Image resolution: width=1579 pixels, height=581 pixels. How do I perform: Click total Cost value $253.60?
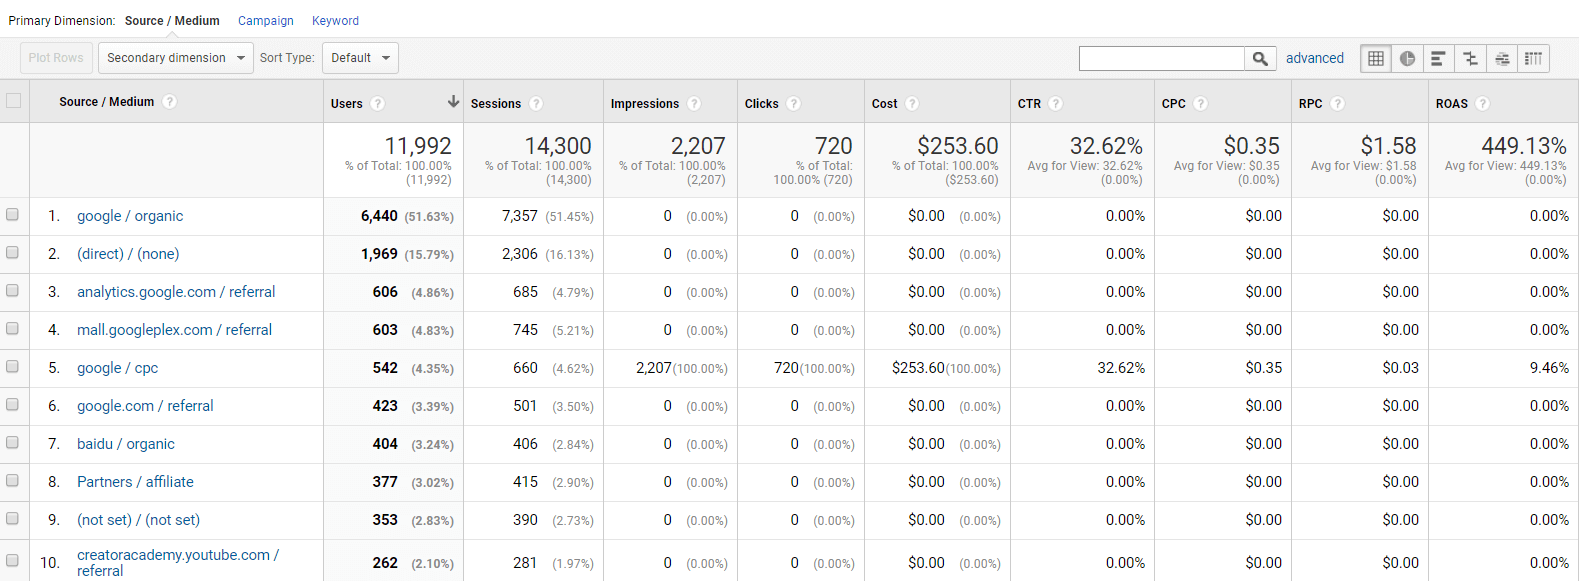point(958,146)
